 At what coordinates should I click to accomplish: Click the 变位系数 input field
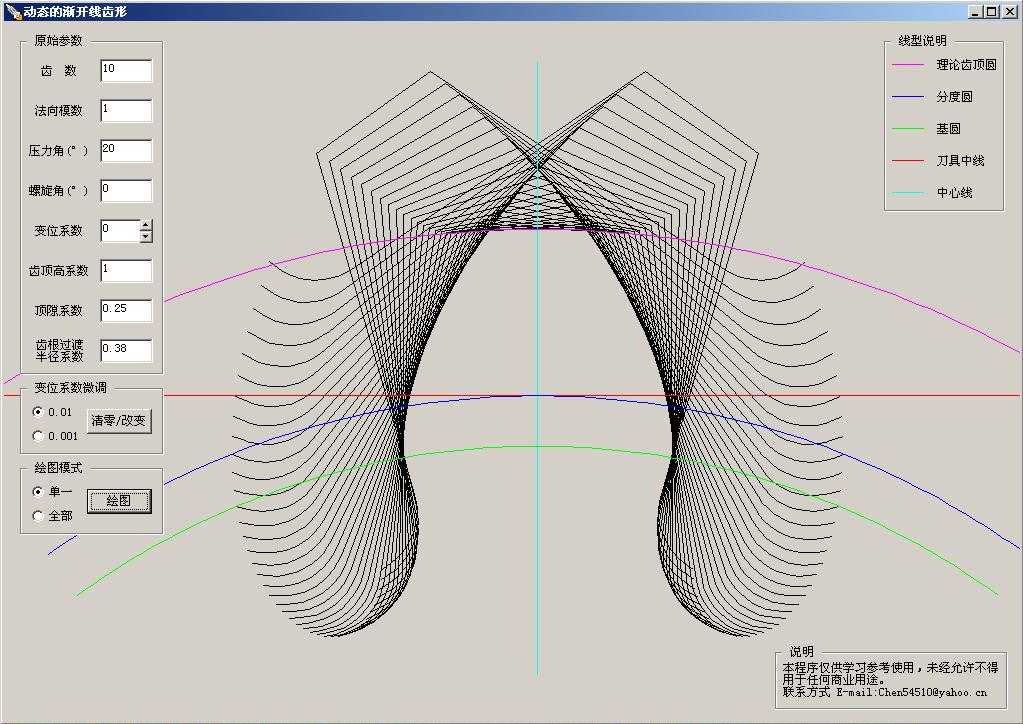point(120,230)
